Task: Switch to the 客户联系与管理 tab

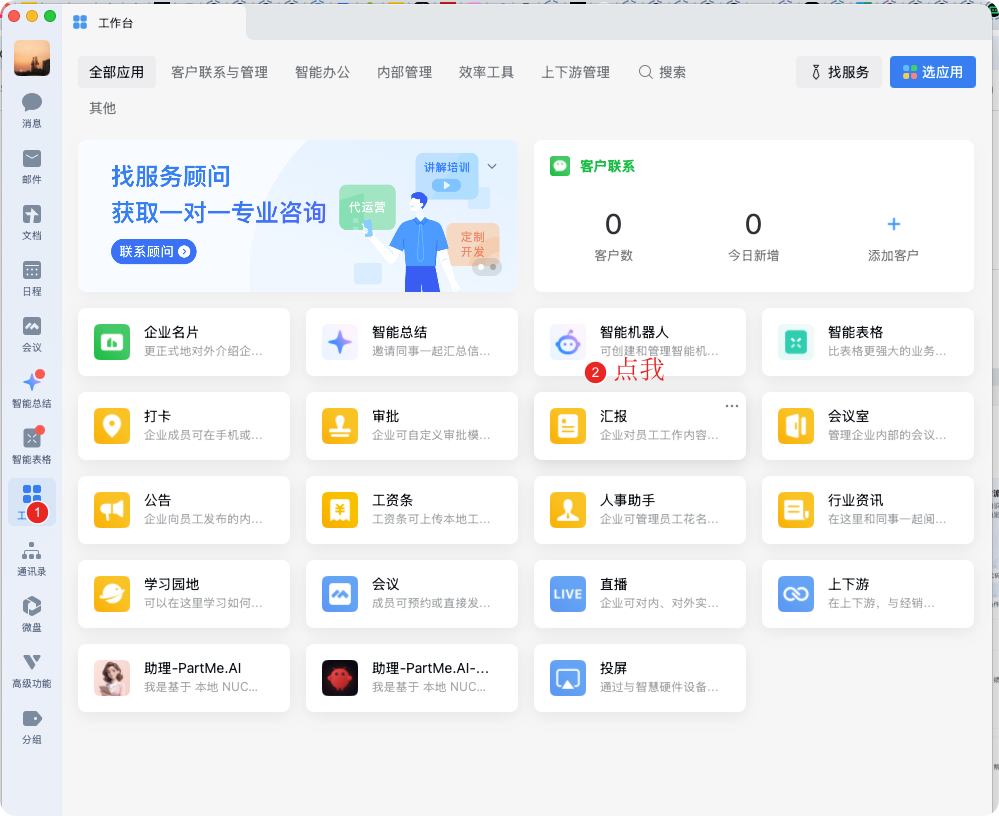Action: click(x=219, y=72)
